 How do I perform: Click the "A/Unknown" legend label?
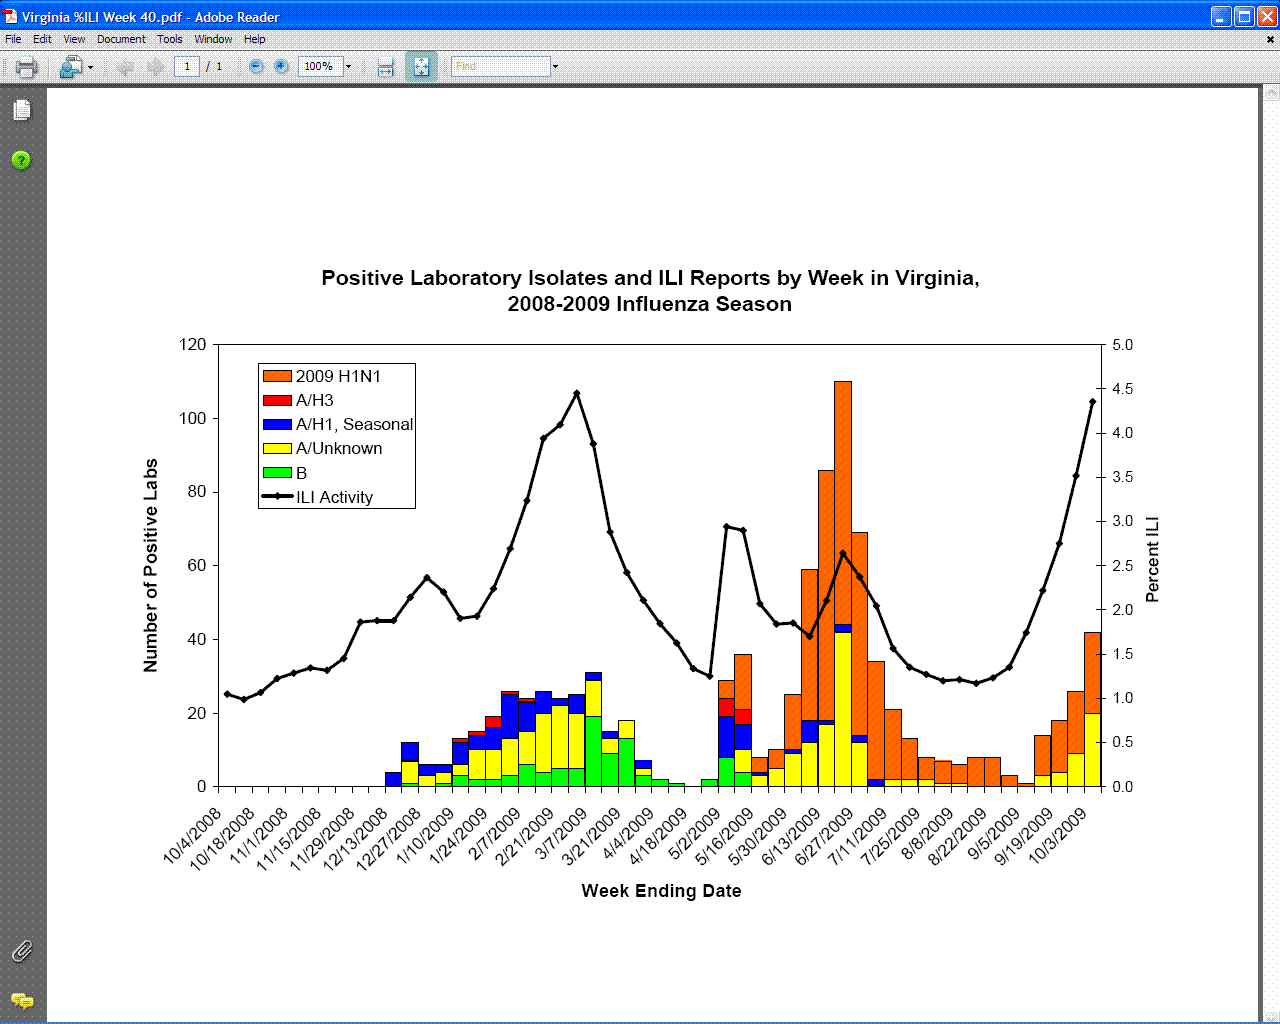(x=339, y=448)
